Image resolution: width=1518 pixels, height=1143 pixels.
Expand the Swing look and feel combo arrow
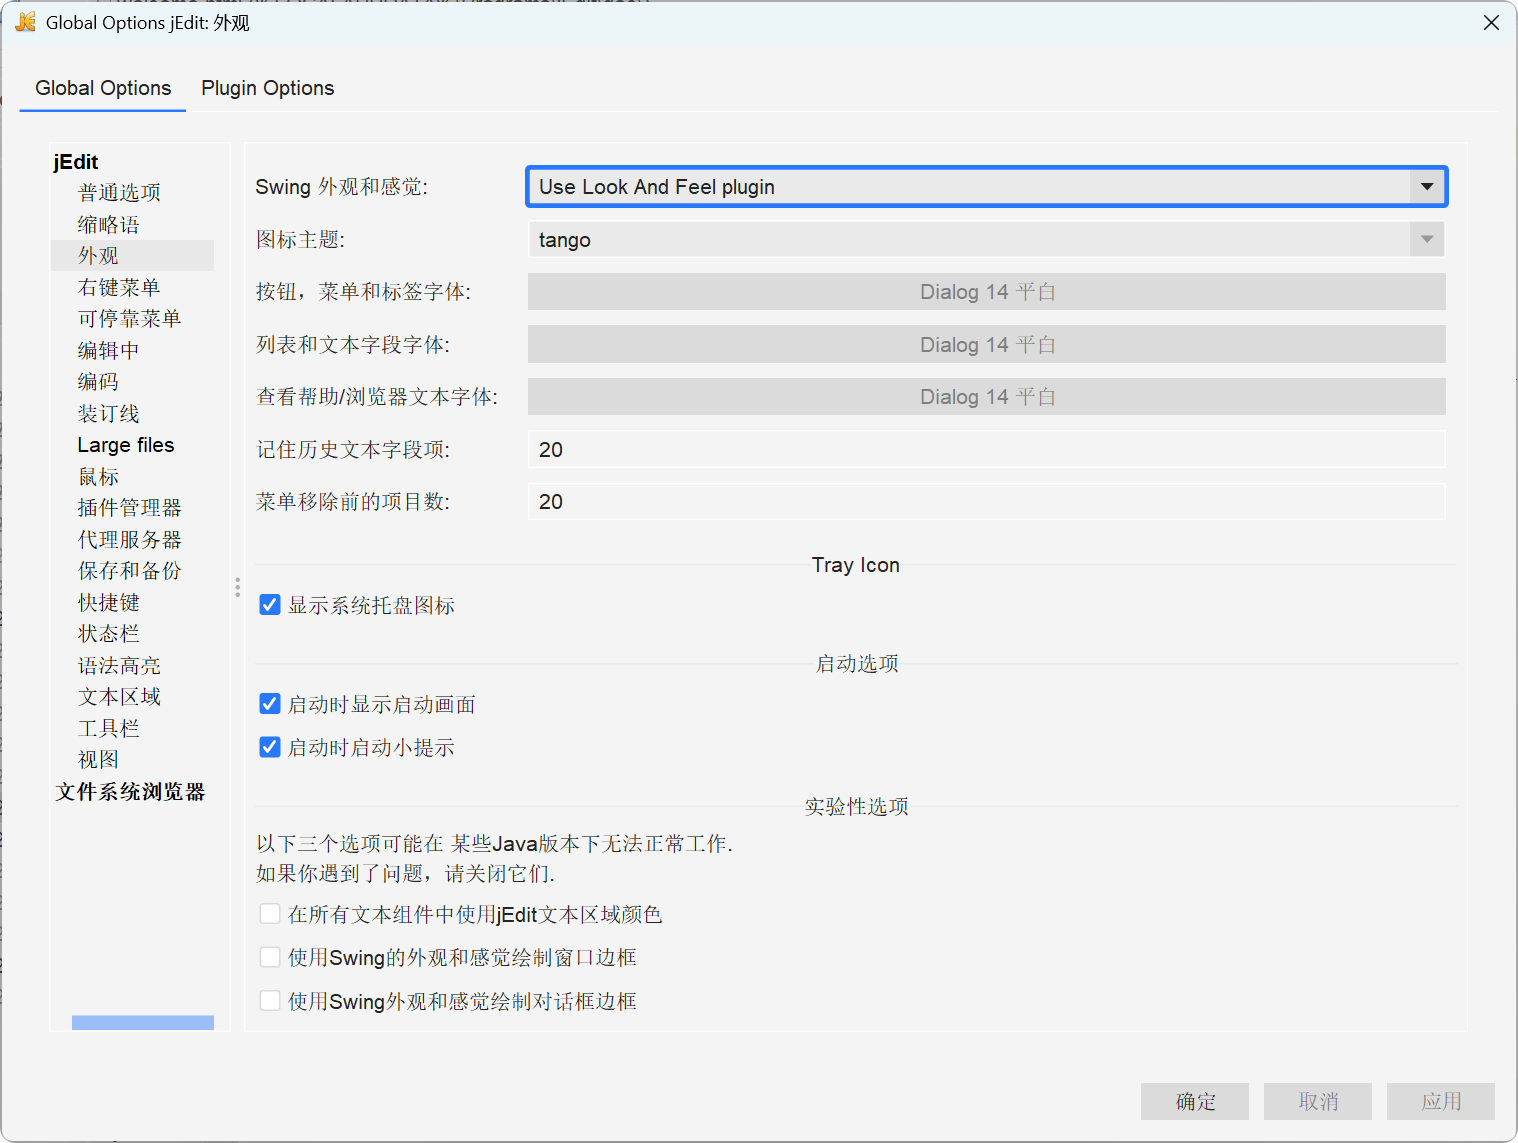pyautogui.click(x=1427, y=186)
